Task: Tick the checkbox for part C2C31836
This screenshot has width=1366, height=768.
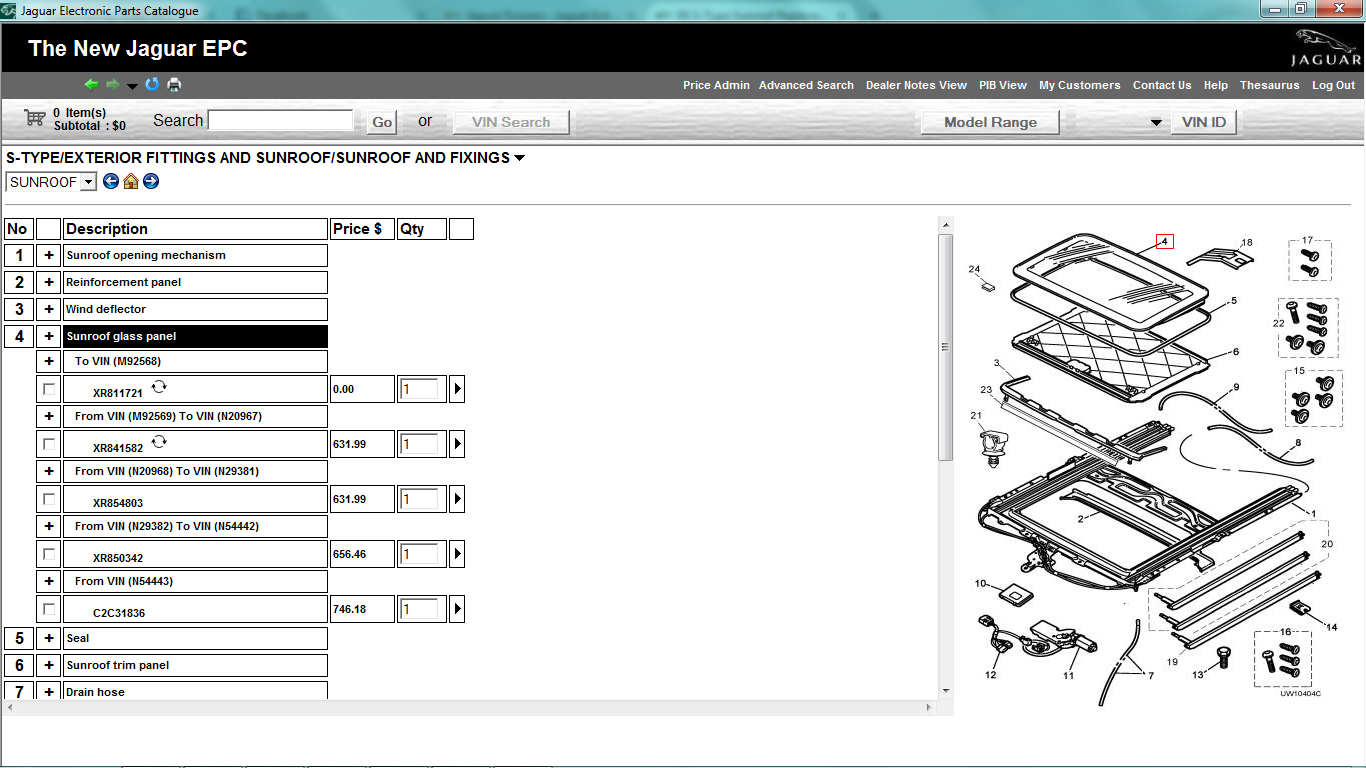Action: pyautogui.click(x=49, y=609)
